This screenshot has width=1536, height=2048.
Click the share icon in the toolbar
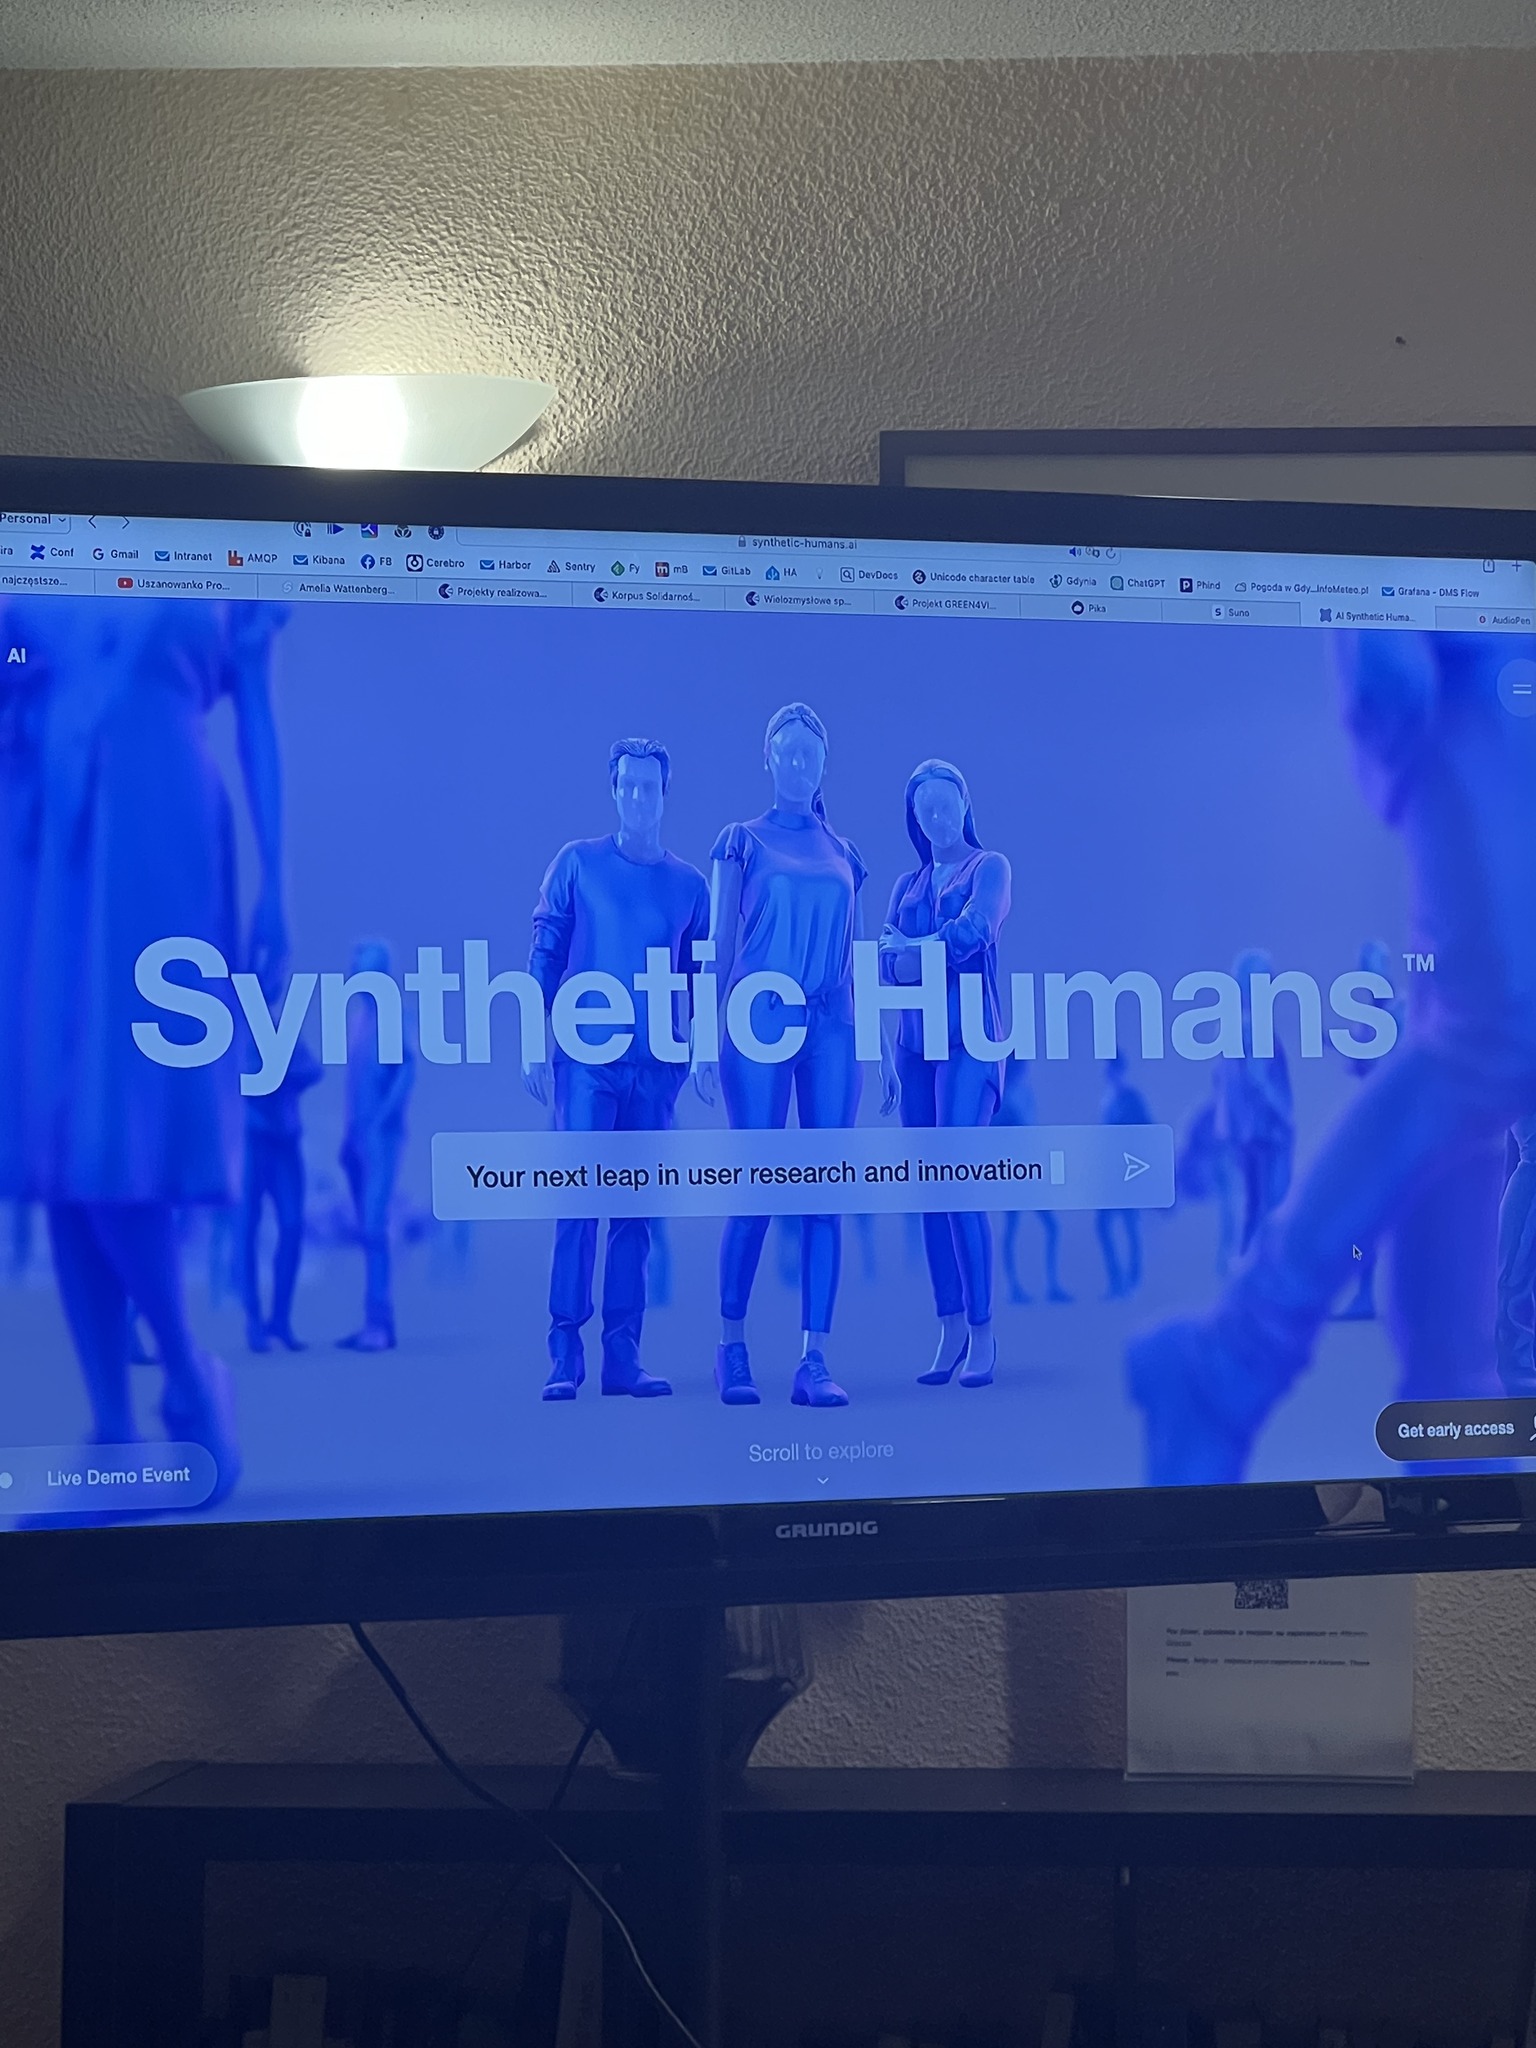click(x=1488, y=566)
